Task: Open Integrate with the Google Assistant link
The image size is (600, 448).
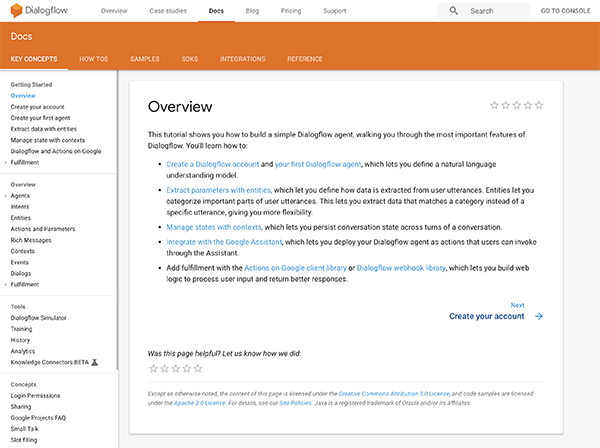Action: click(224, 242)
